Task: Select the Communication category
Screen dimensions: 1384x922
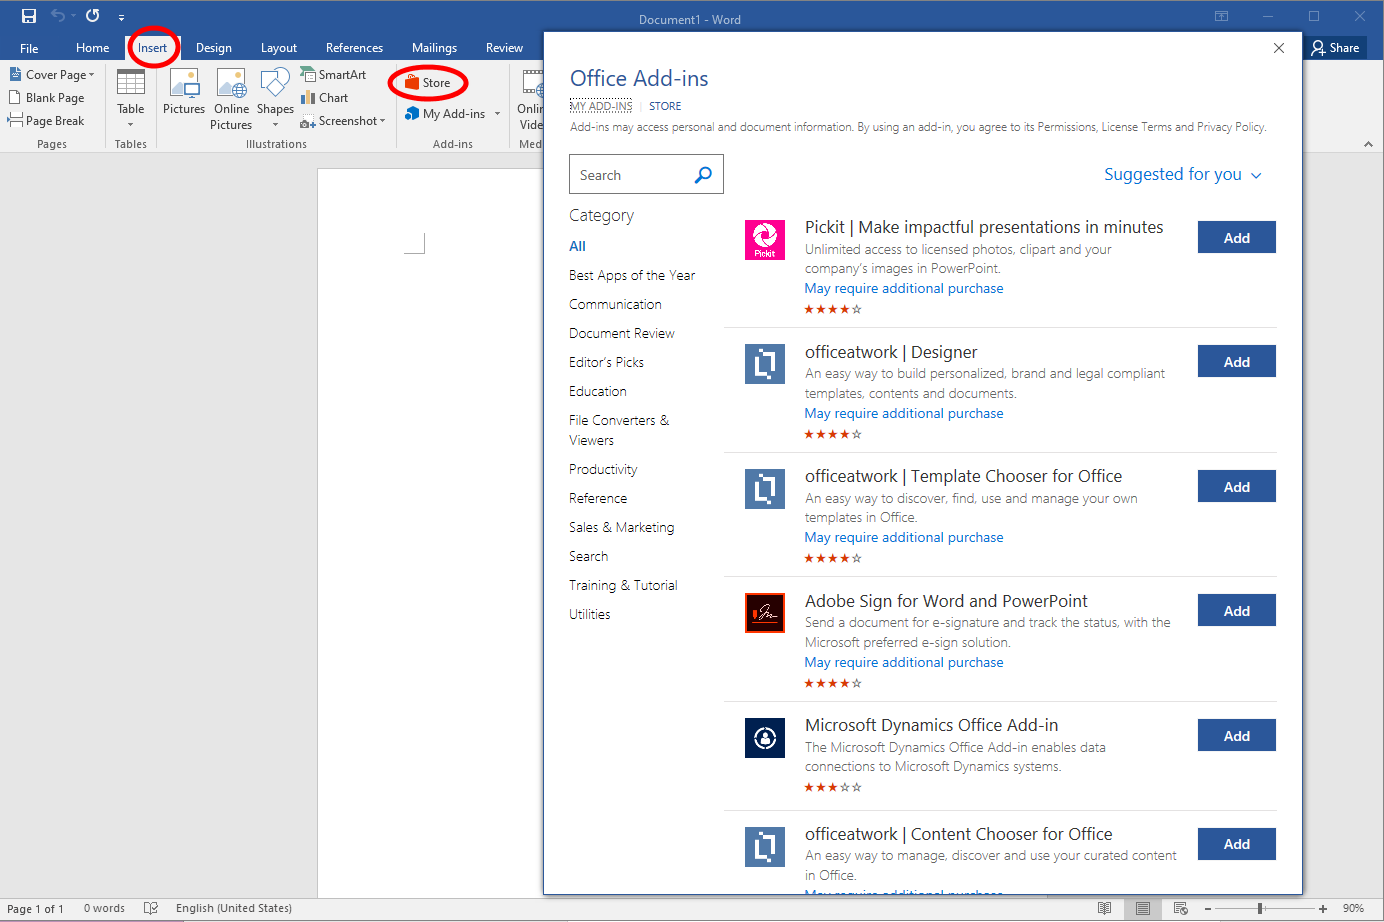Action: point(615,304)
